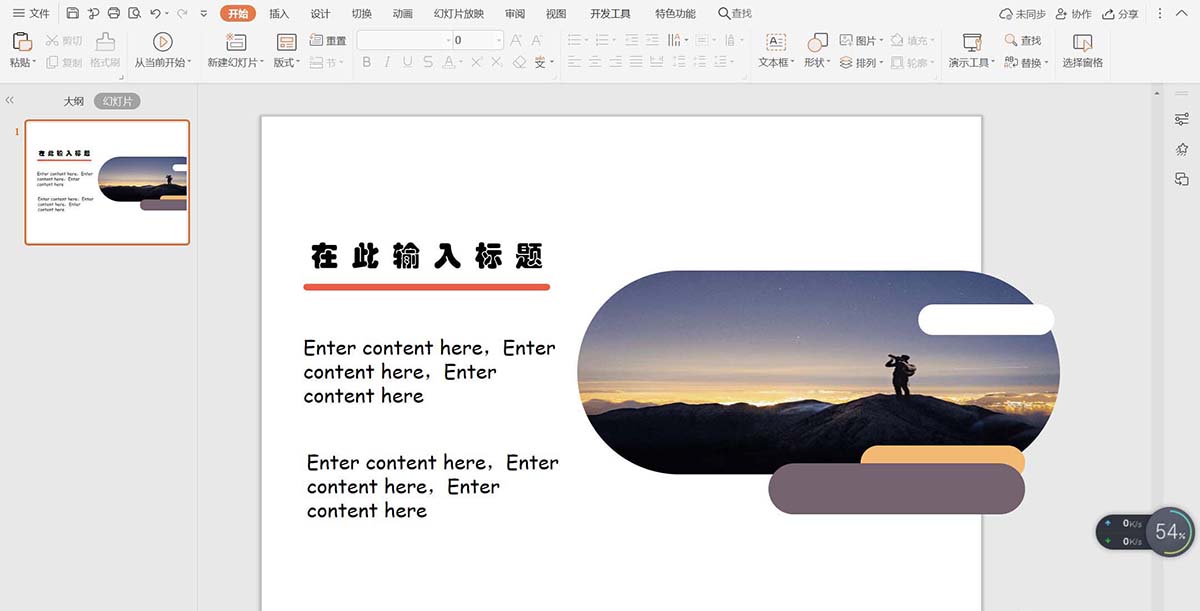Screen dimensions: 1200x611
Task: Click the bottom icon in right sidebar
Action: tap(1181, 179)
